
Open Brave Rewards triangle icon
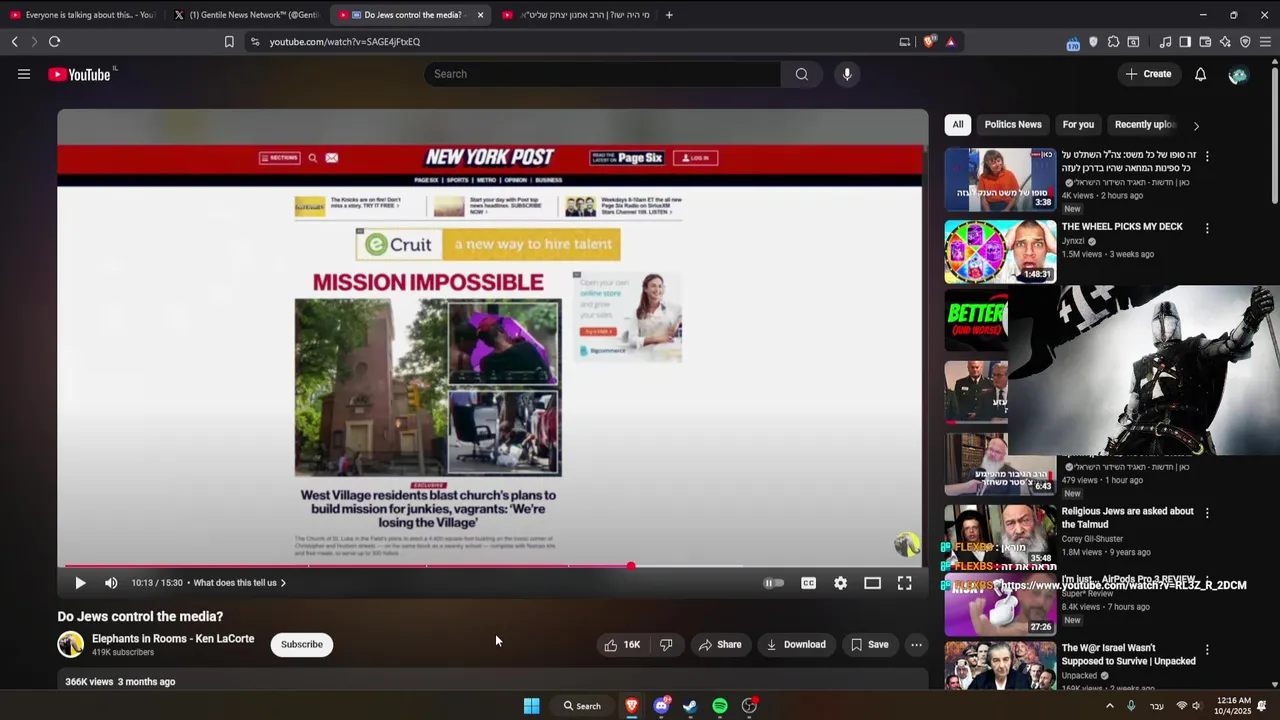click(x=950, y=42)
